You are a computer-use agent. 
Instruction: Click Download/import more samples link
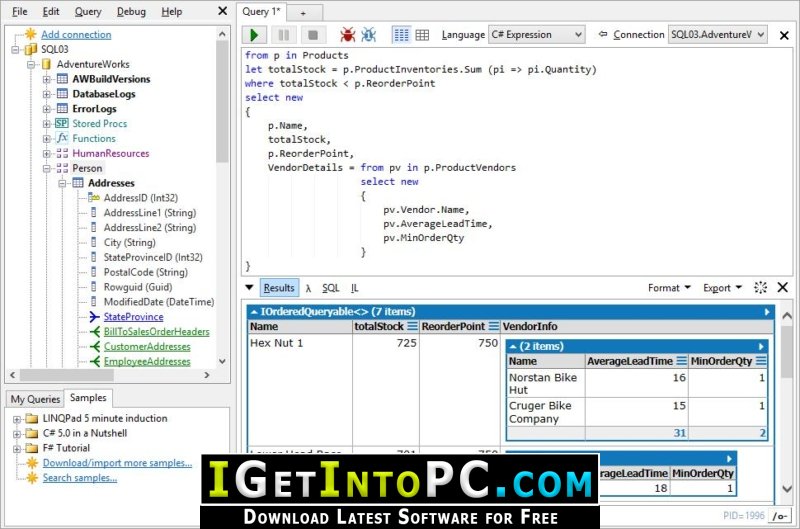(116, 463)
